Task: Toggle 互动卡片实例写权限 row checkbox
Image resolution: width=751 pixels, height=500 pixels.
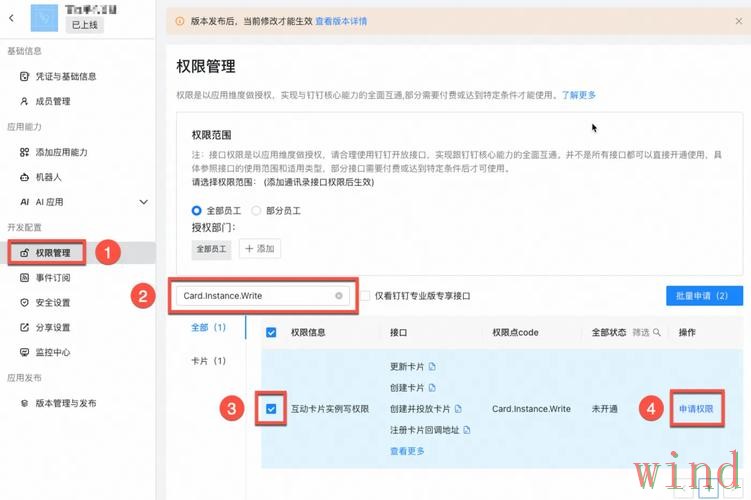Action: click(271, 409)
